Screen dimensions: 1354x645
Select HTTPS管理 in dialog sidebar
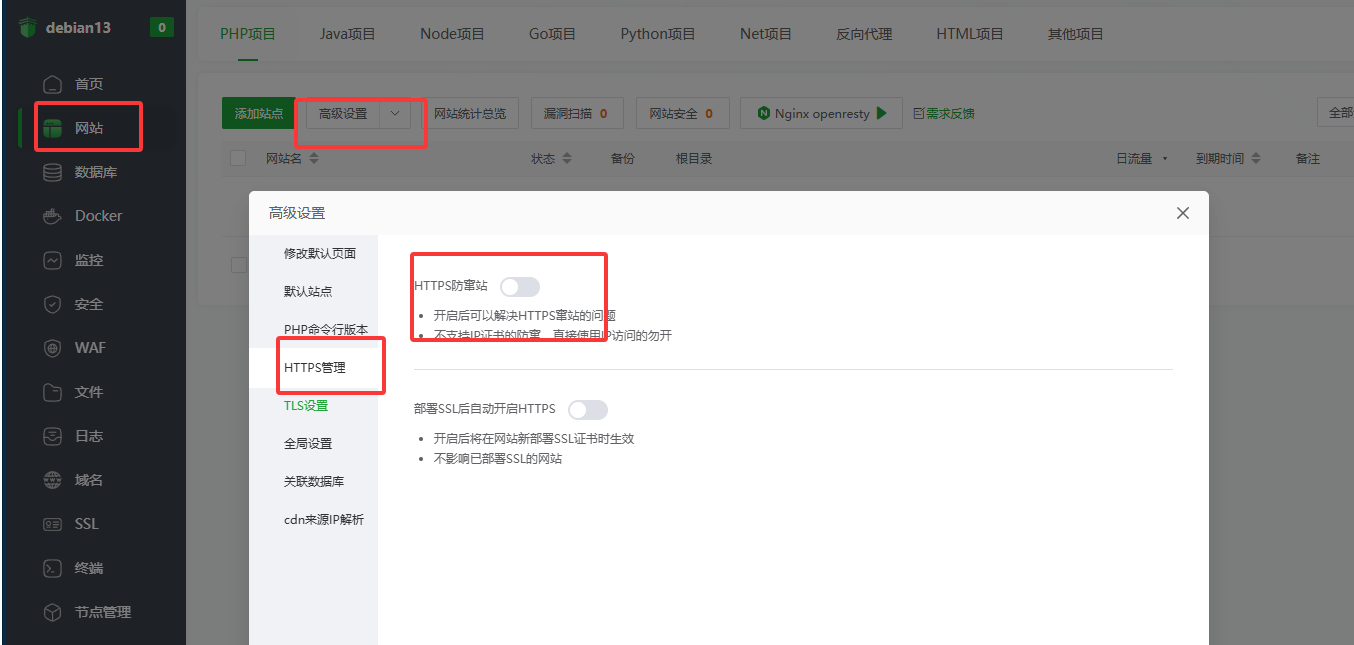[x=315, y=367]
